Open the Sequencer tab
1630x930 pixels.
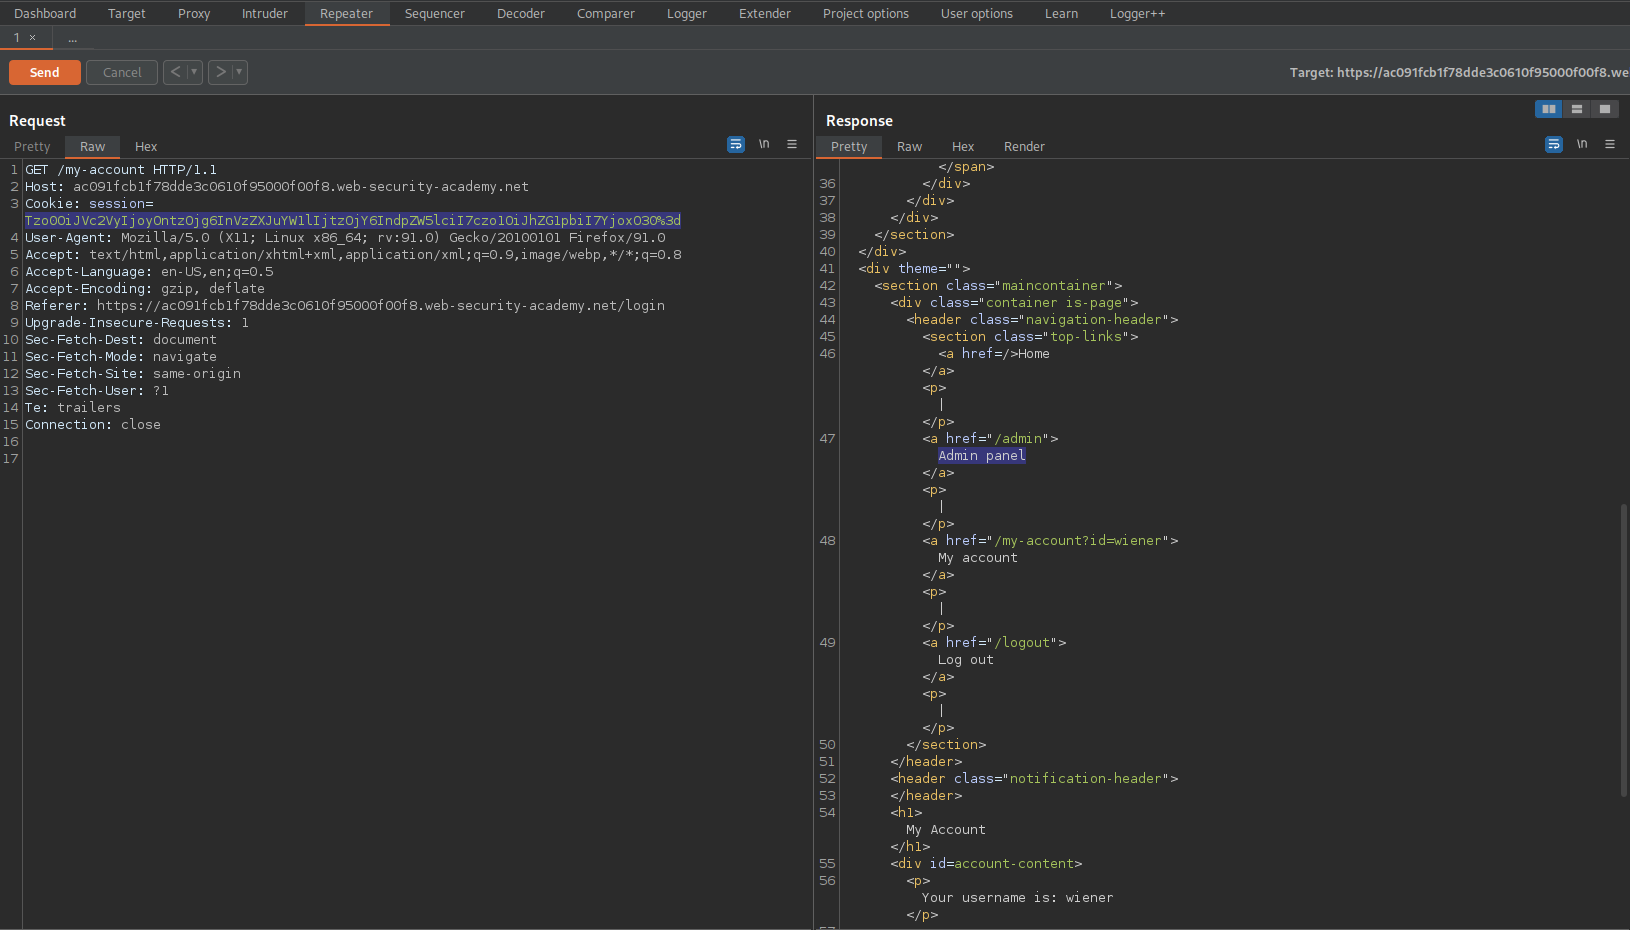coord(435,13)
